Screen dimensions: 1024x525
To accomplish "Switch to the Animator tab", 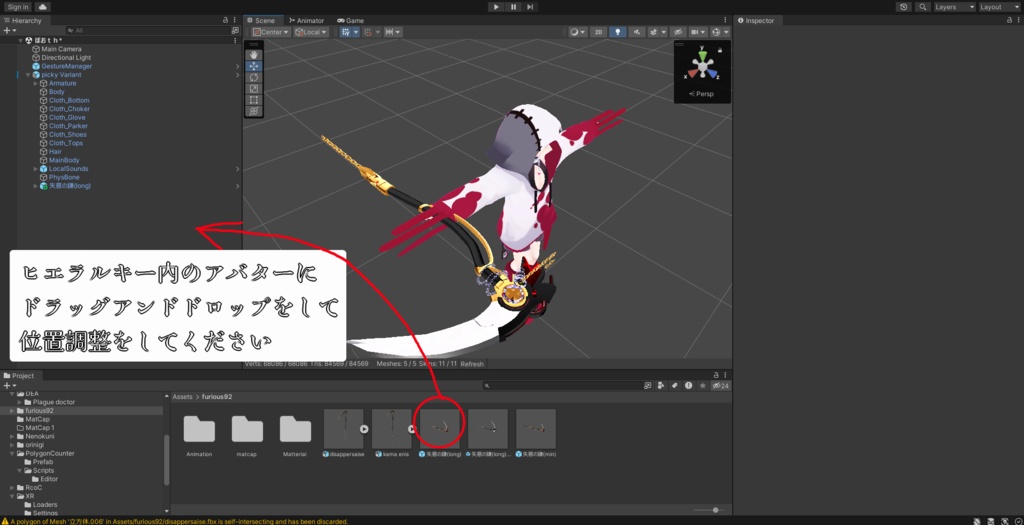I will point(306,20).
